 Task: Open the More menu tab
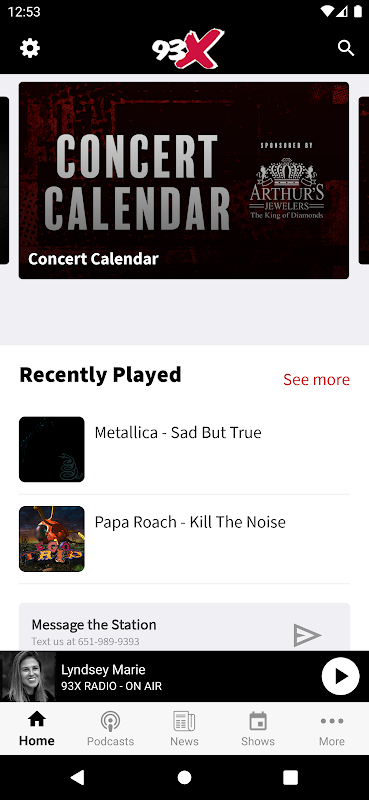332,729
